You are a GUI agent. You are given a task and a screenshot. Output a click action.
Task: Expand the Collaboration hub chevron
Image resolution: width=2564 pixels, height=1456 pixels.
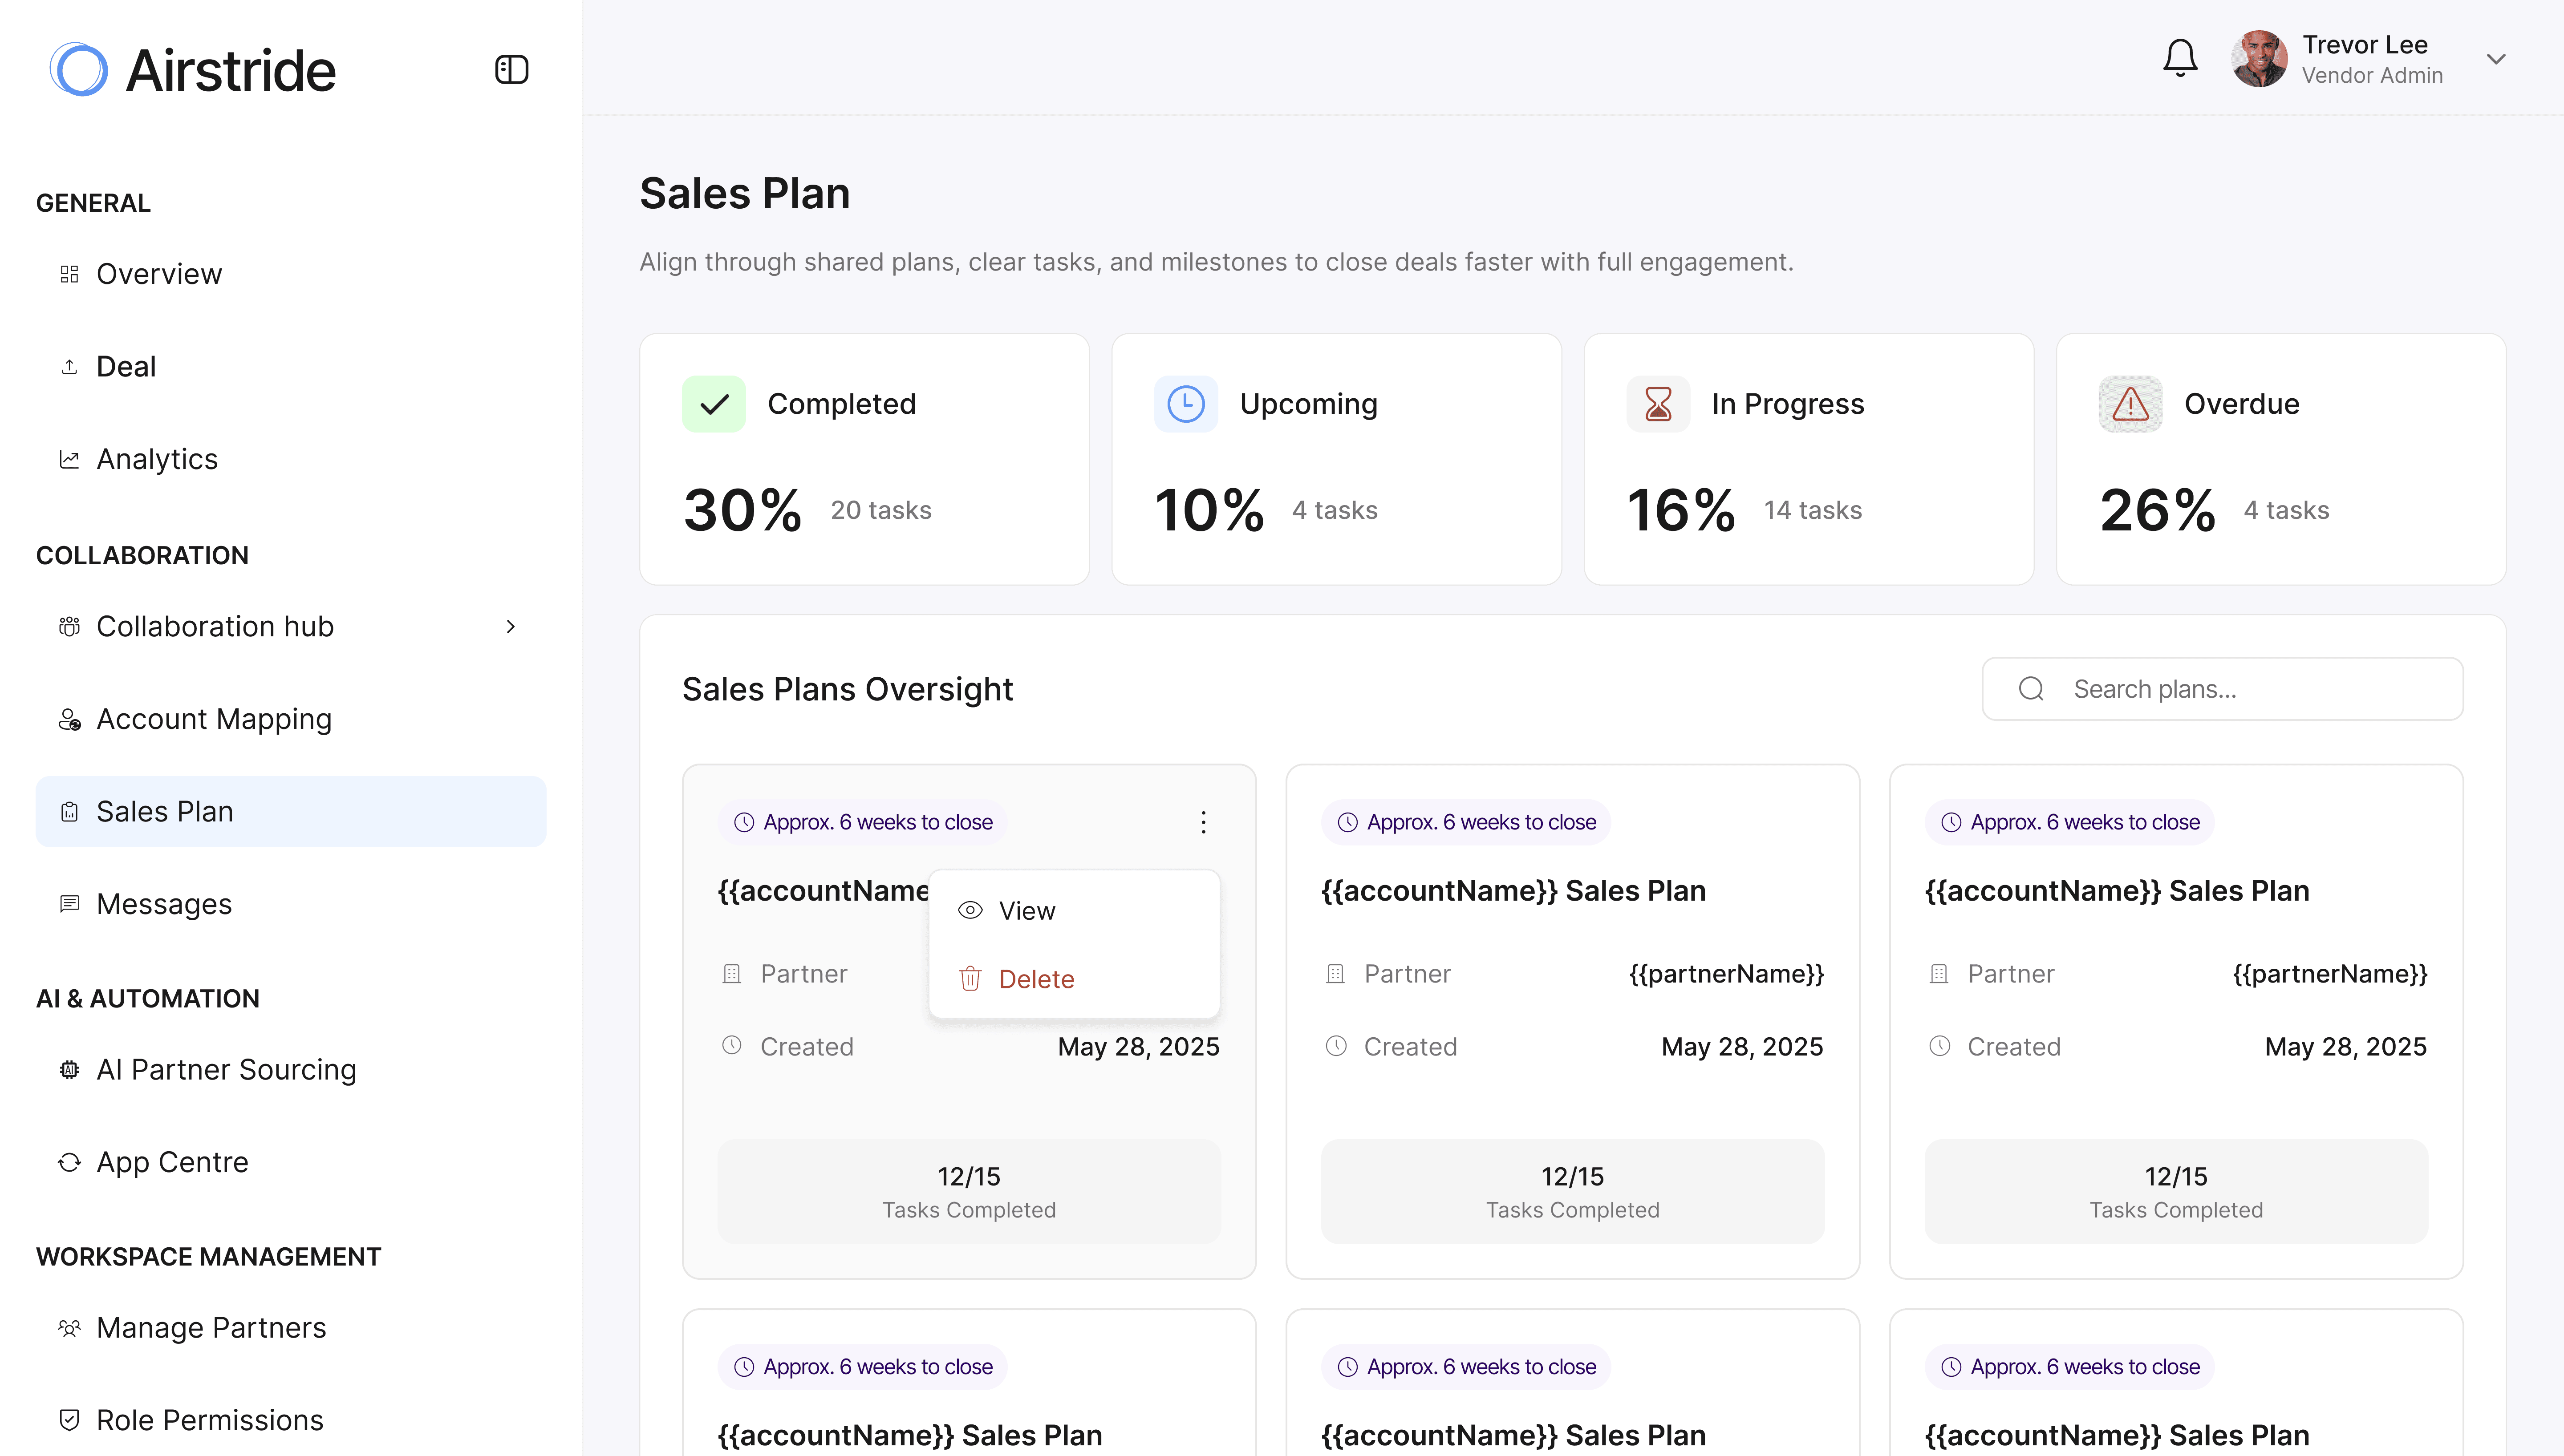pos(510,627)
